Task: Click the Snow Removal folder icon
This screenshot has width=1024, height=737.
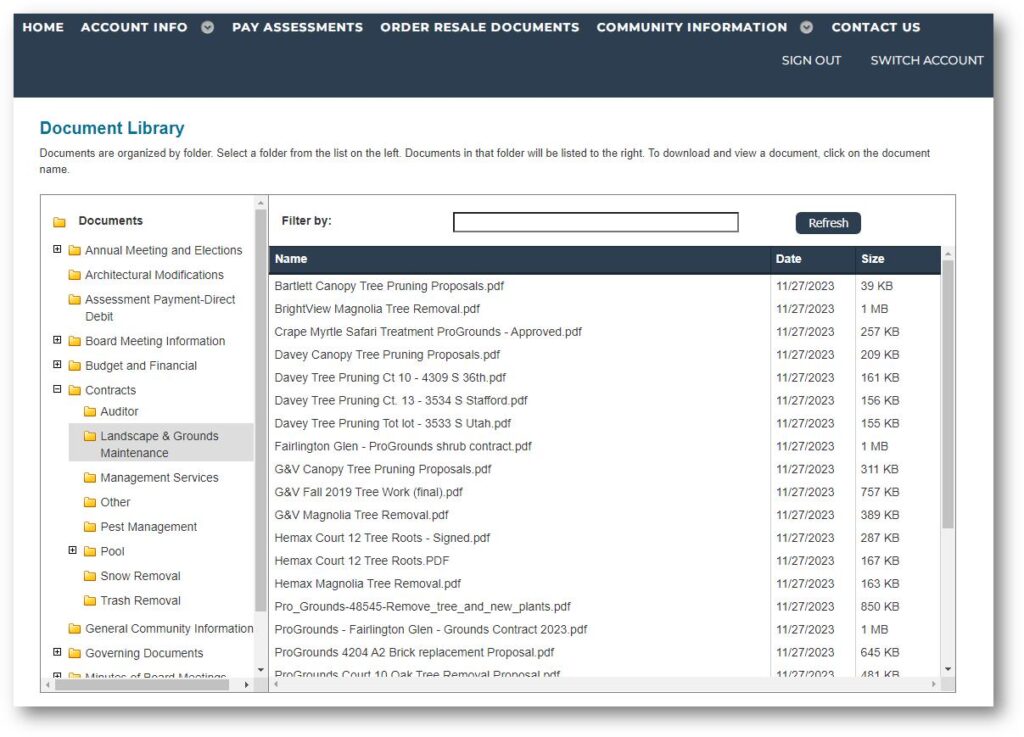Action: coord(90,576)
